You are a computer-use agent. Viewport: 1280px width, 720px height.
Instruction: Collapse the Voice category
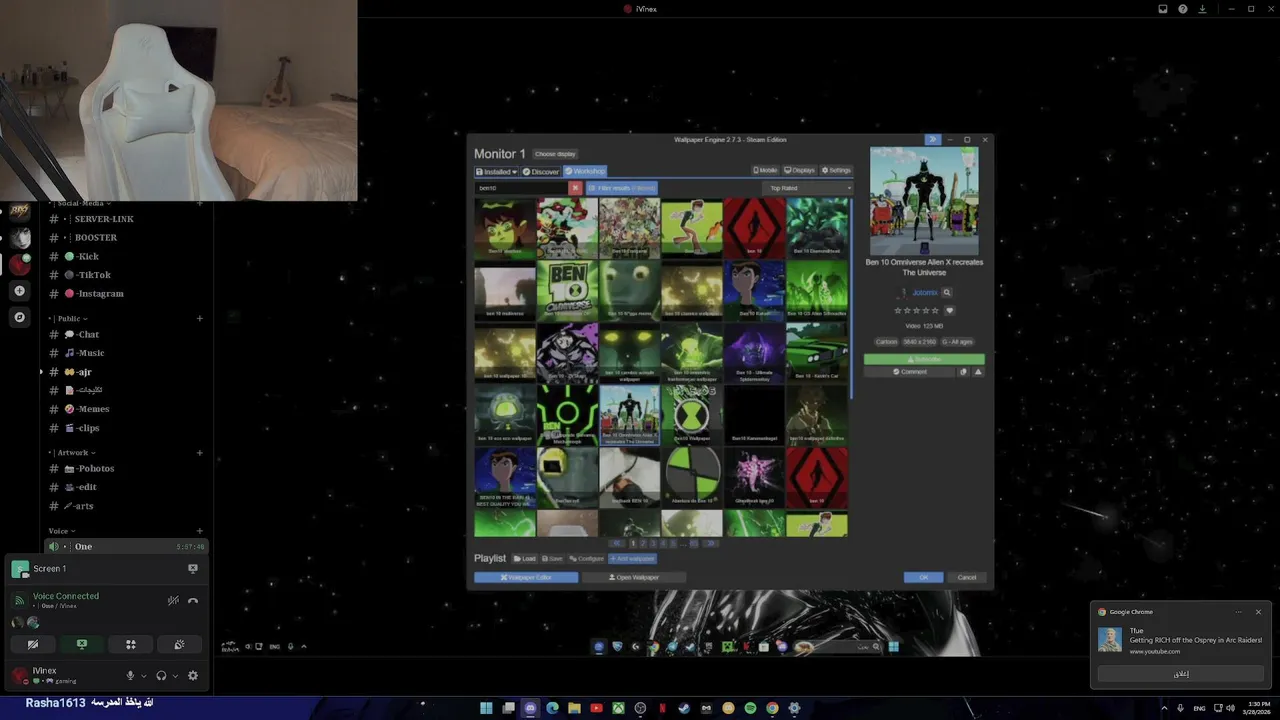(x=62, y=531)
